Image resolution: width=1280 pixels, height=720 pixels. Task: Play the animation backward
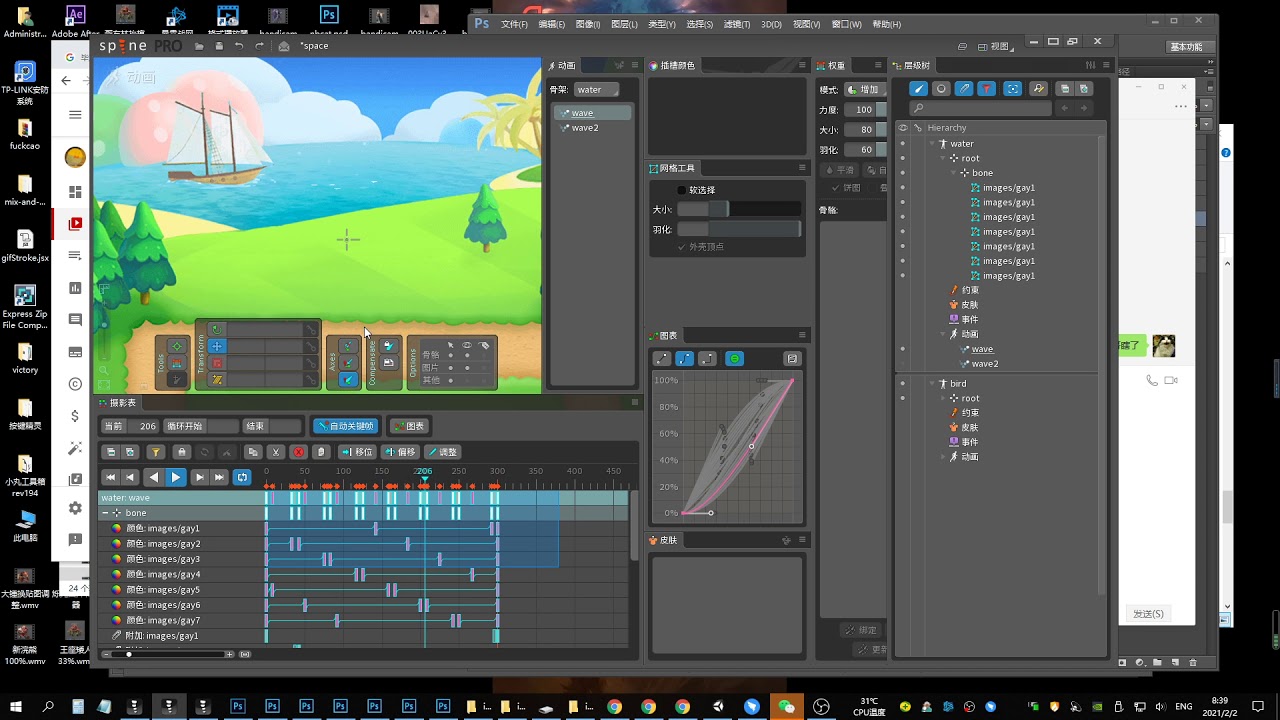coord(154,477)
